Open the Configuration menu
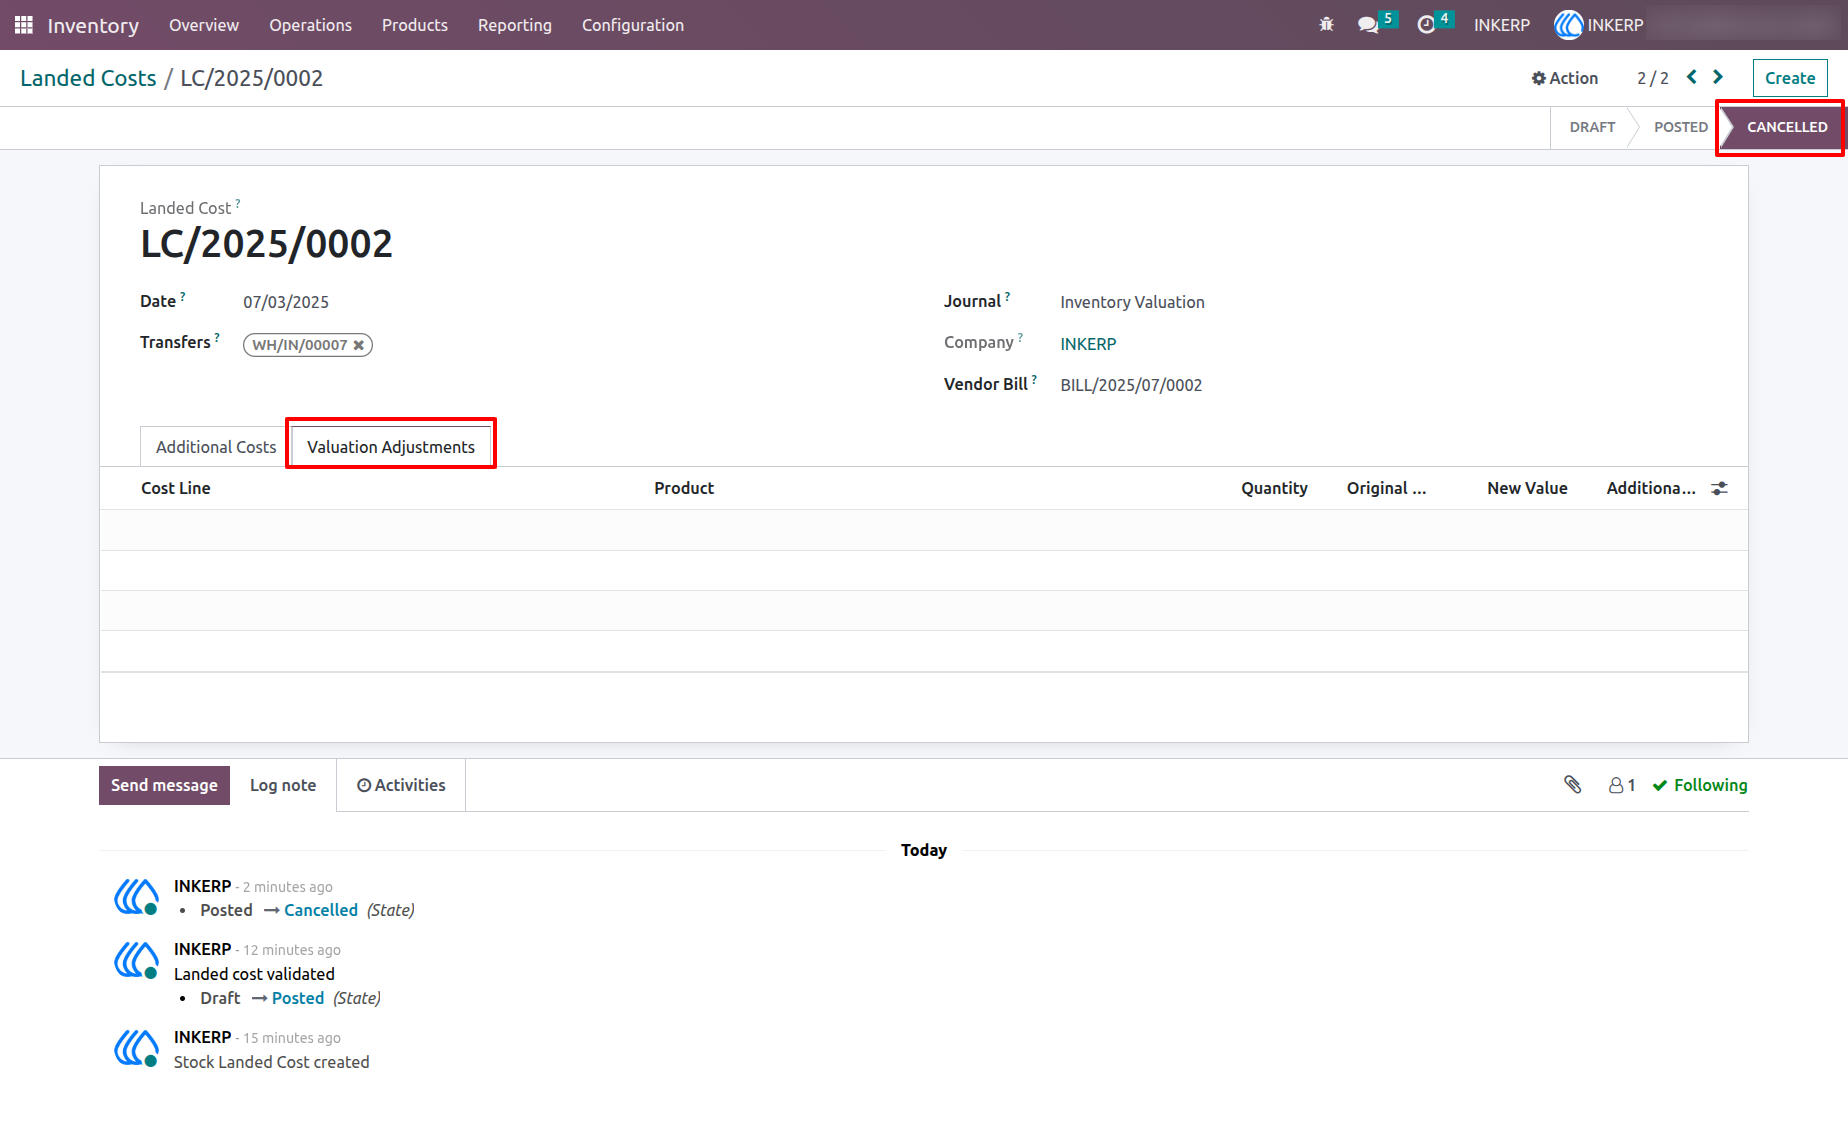1848x1146 pixels. (x=633, y=25)
